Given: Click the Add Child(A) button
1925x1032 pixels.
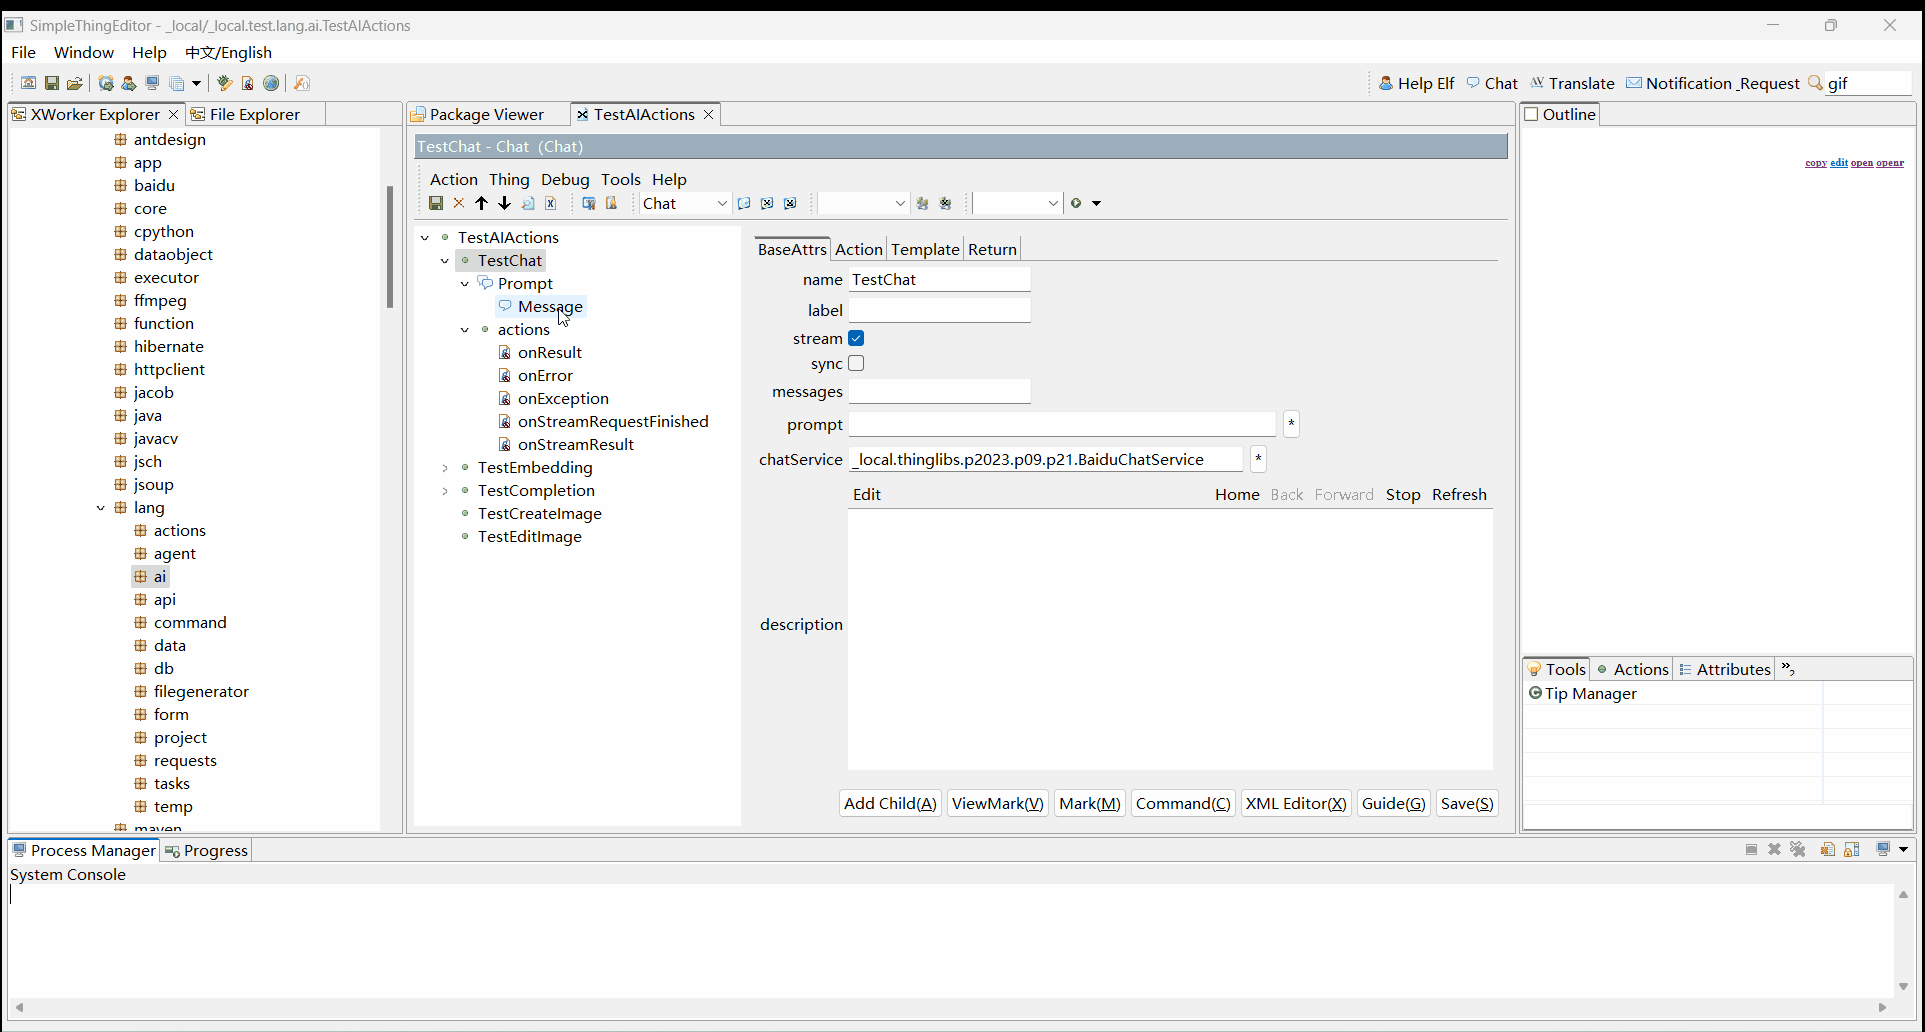Looking at the screenshot, I should pyautogui.click(x=889, y=803).
